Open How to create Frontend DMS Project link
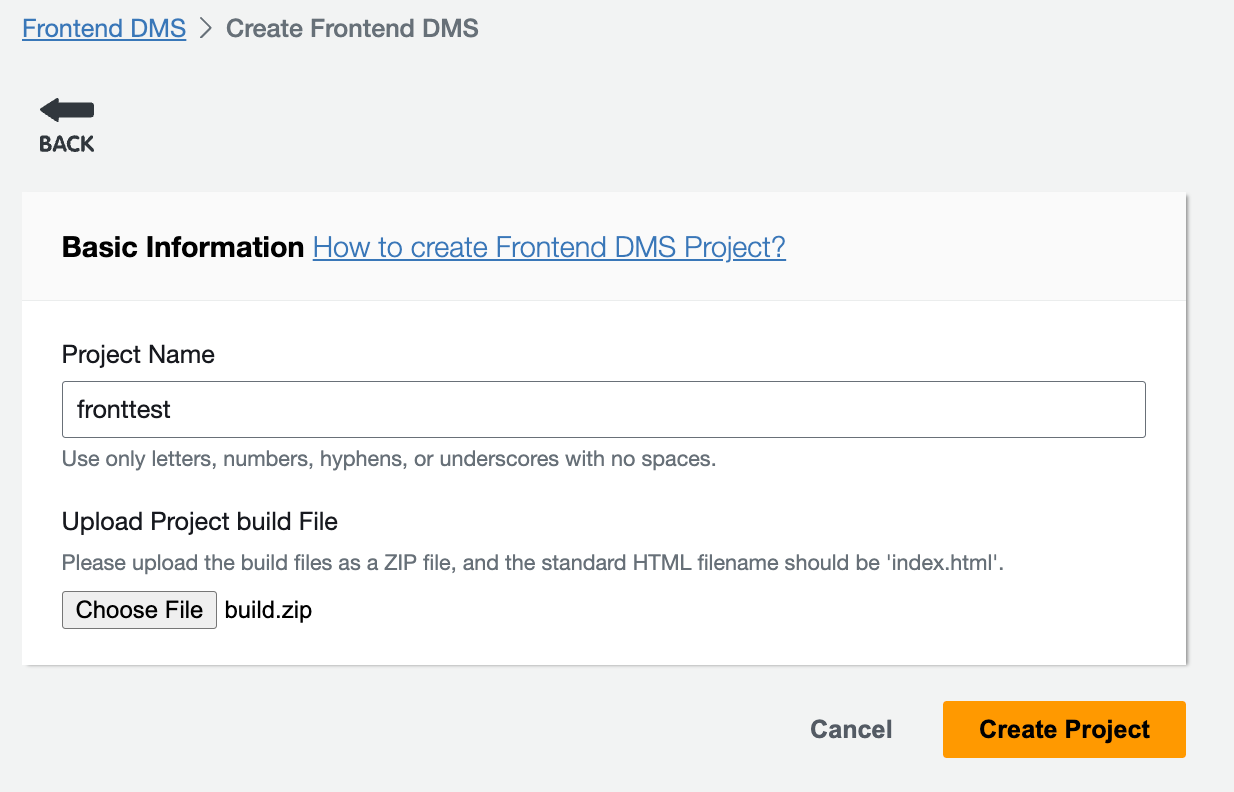Image resolution: width=1234 pixels, height=792 pixels. [x=549, y=247]
